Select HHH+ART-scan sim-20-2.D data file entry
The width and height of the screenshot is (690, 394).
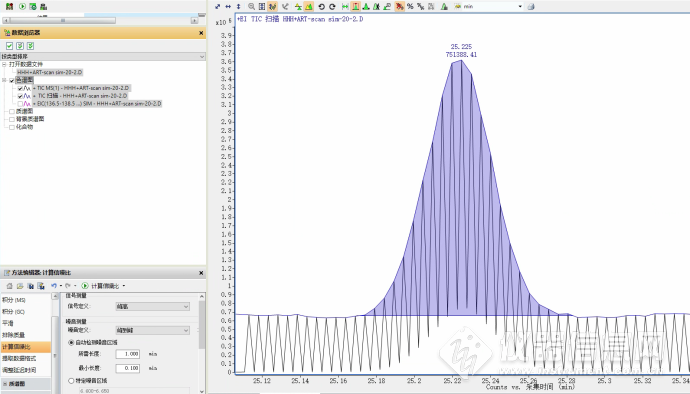[50, 72]
